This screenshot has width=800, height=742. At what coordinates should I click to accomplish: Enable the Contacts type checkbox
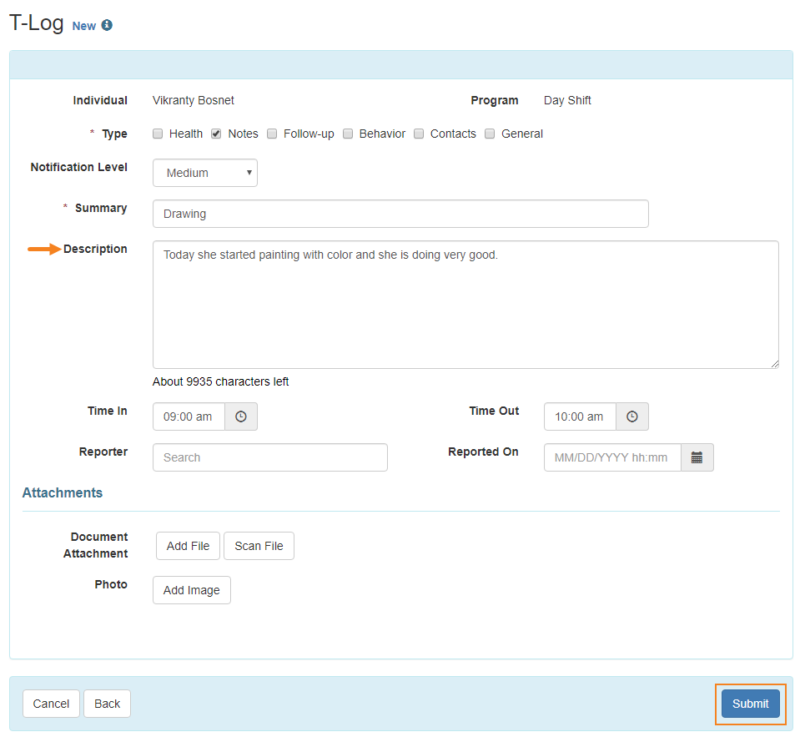419,133
